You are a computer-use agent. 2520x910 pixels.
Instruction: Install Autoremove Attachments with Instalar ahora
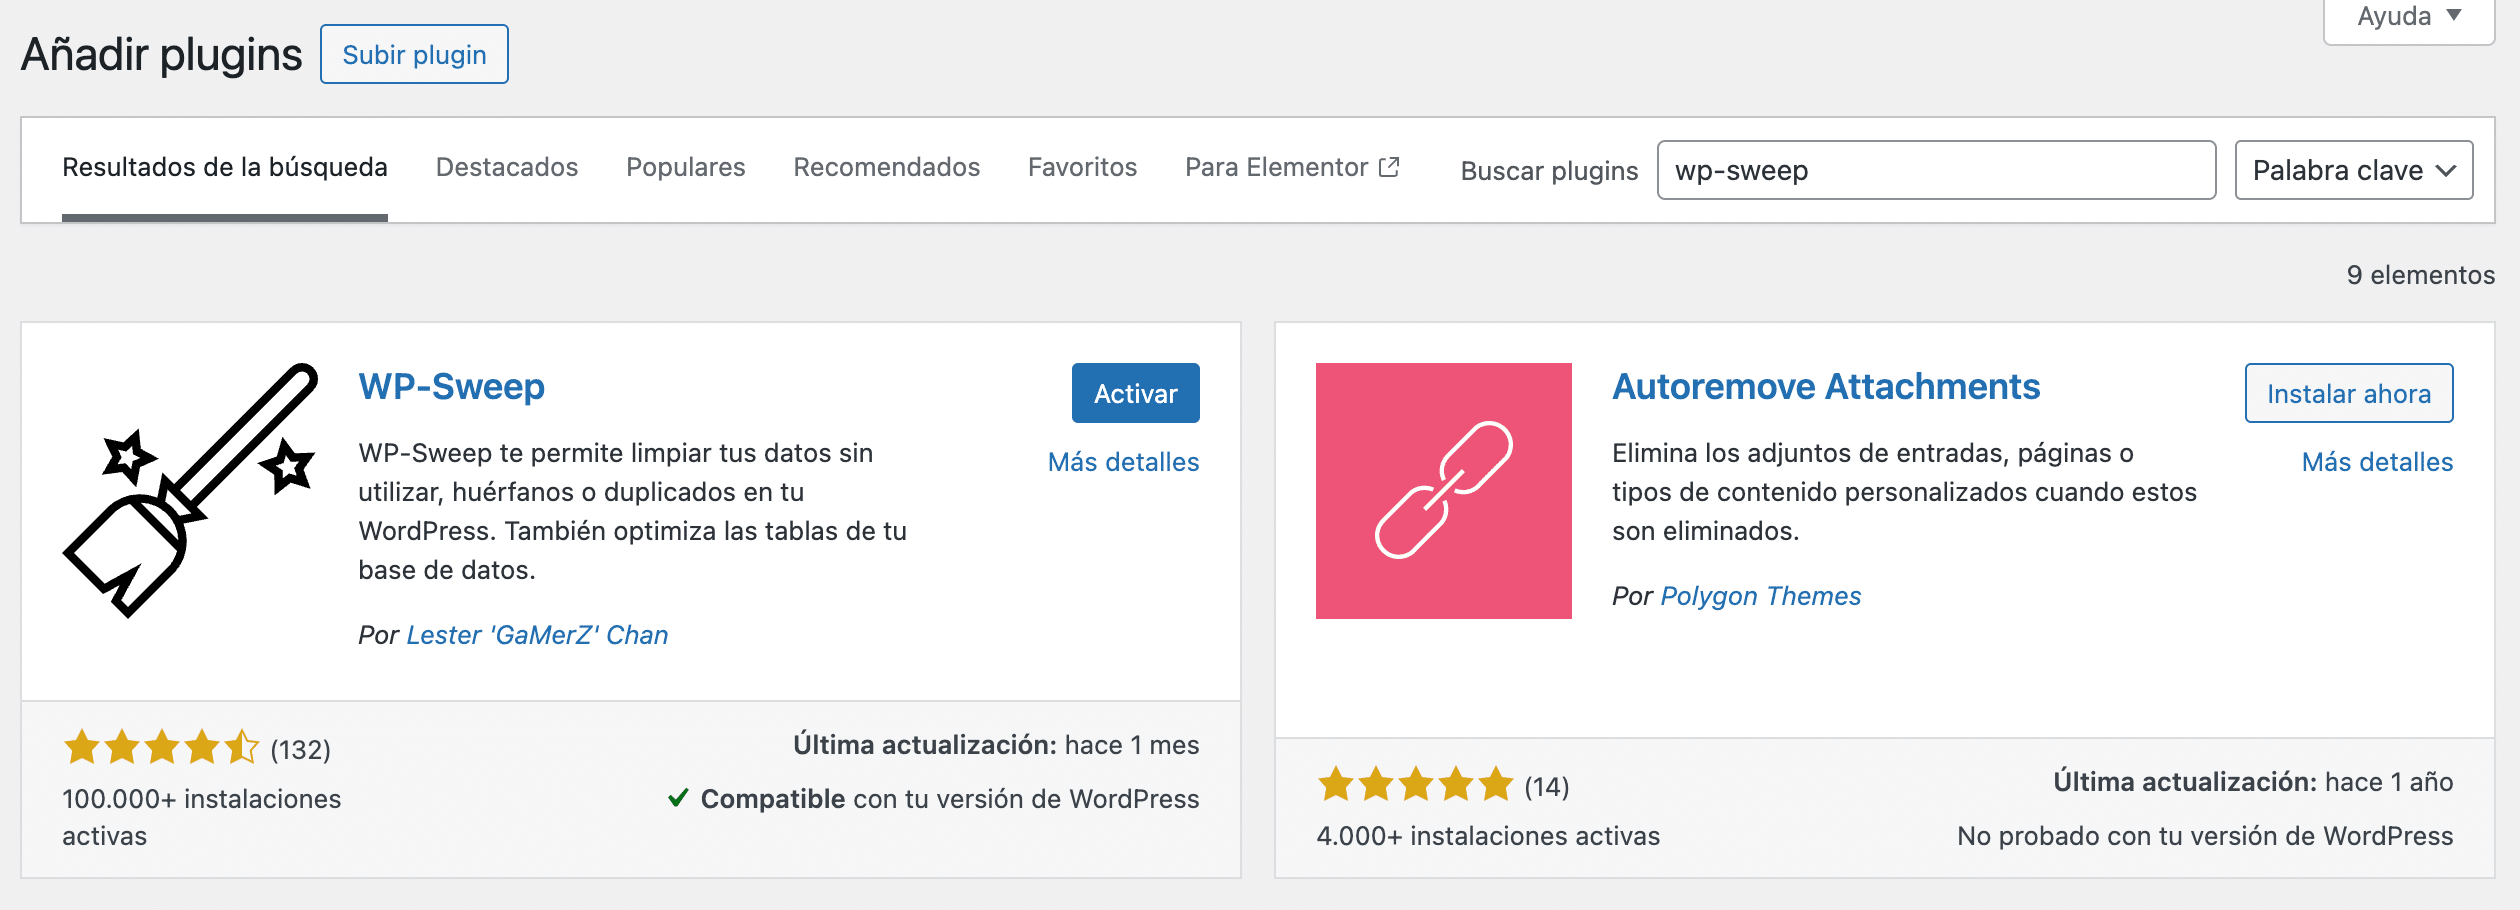pyautogui.click(x=2348, y=393)
